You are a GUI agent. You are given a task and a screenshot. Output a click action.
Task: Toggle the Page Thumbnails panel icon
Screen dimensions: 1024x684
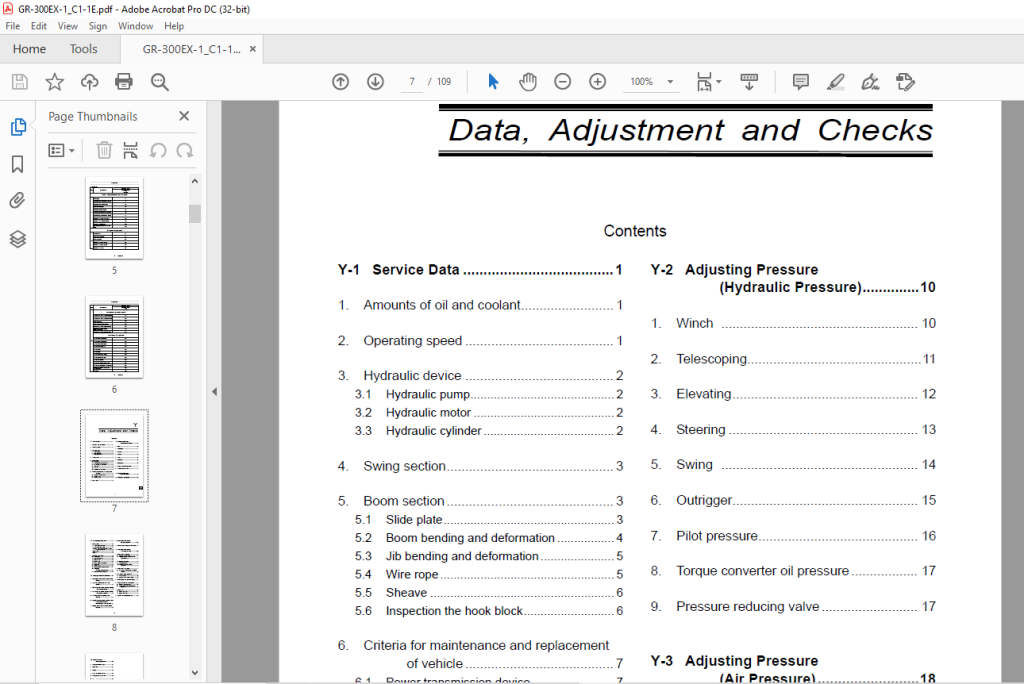tap(18, 127)
